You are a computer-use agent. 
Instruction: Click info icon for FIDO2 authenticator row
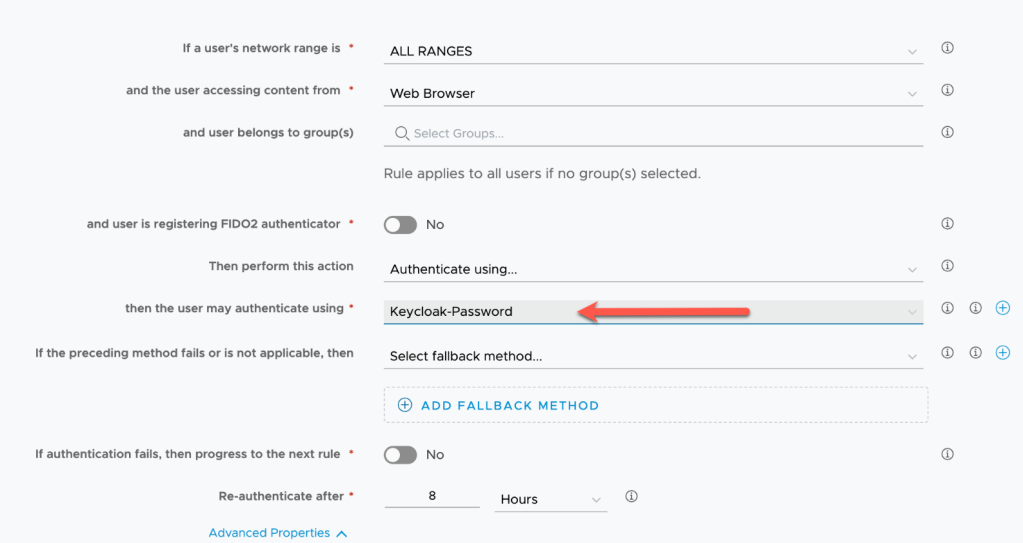pyautogui.click(x=947, y=224)
